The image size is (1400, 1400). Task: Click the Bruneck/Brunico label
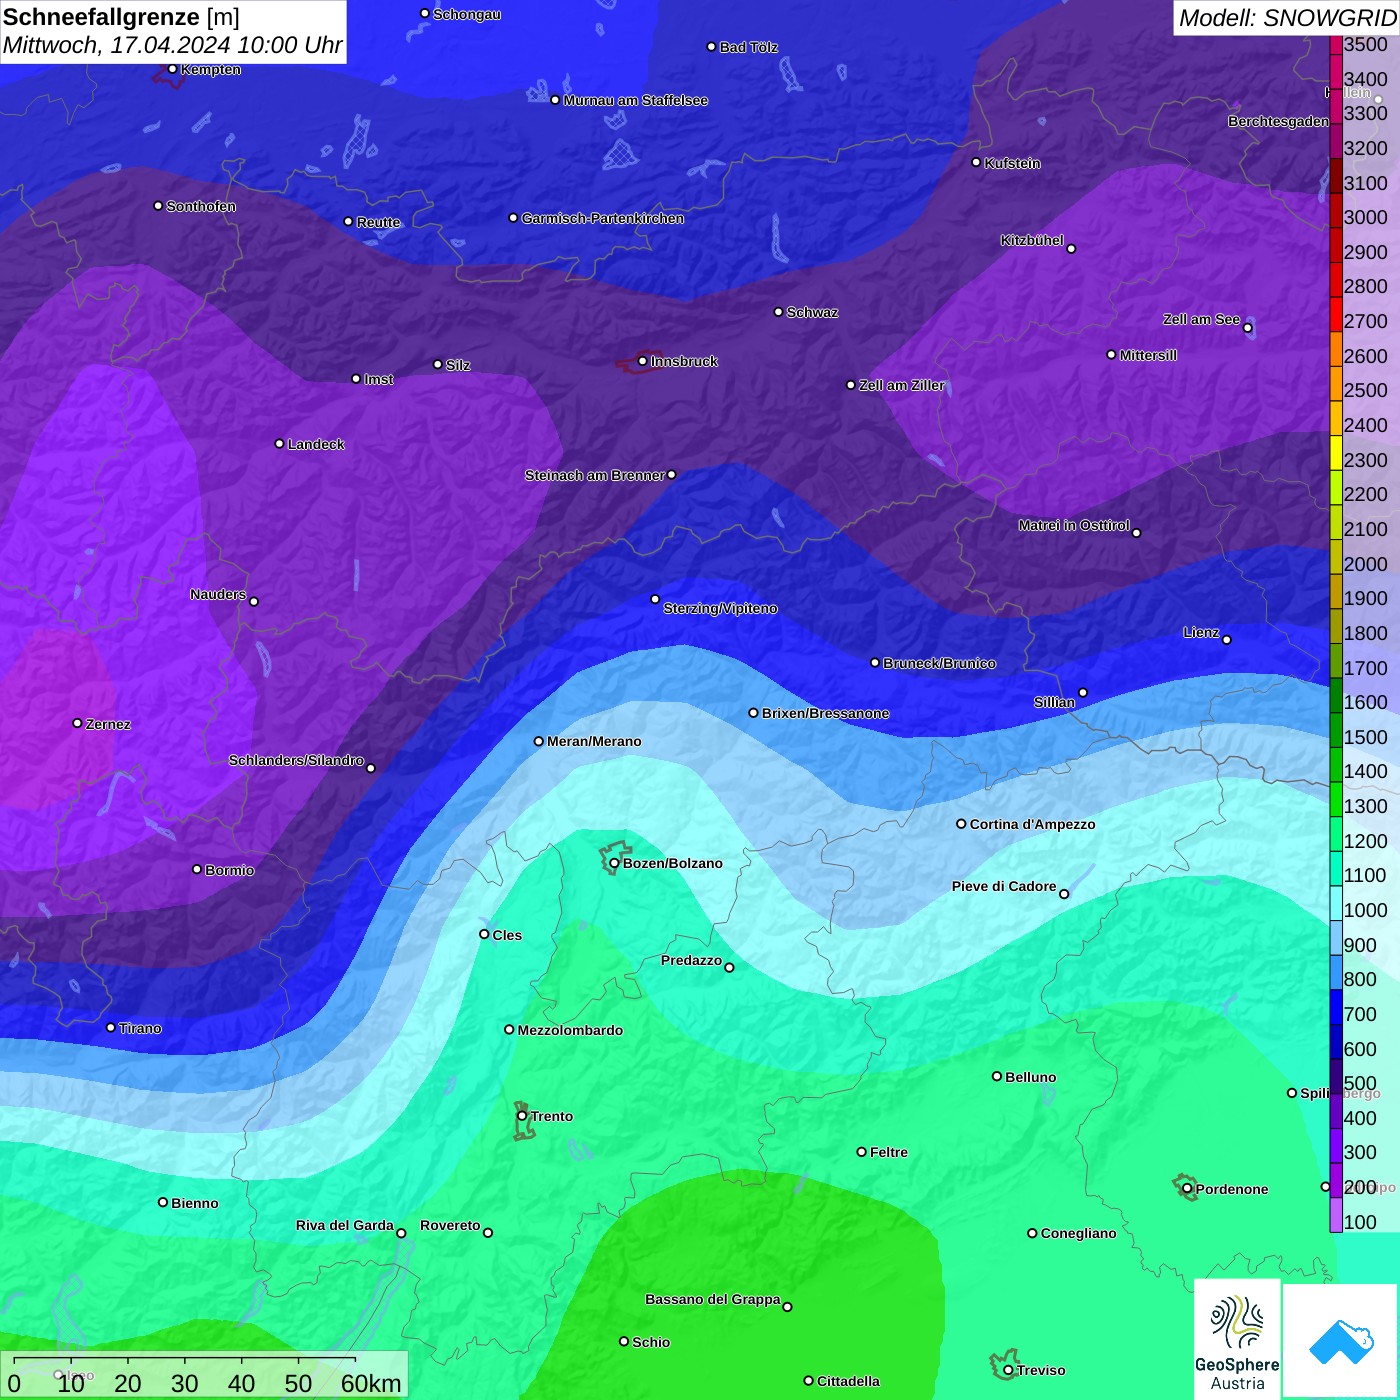[x=939, y=663]
